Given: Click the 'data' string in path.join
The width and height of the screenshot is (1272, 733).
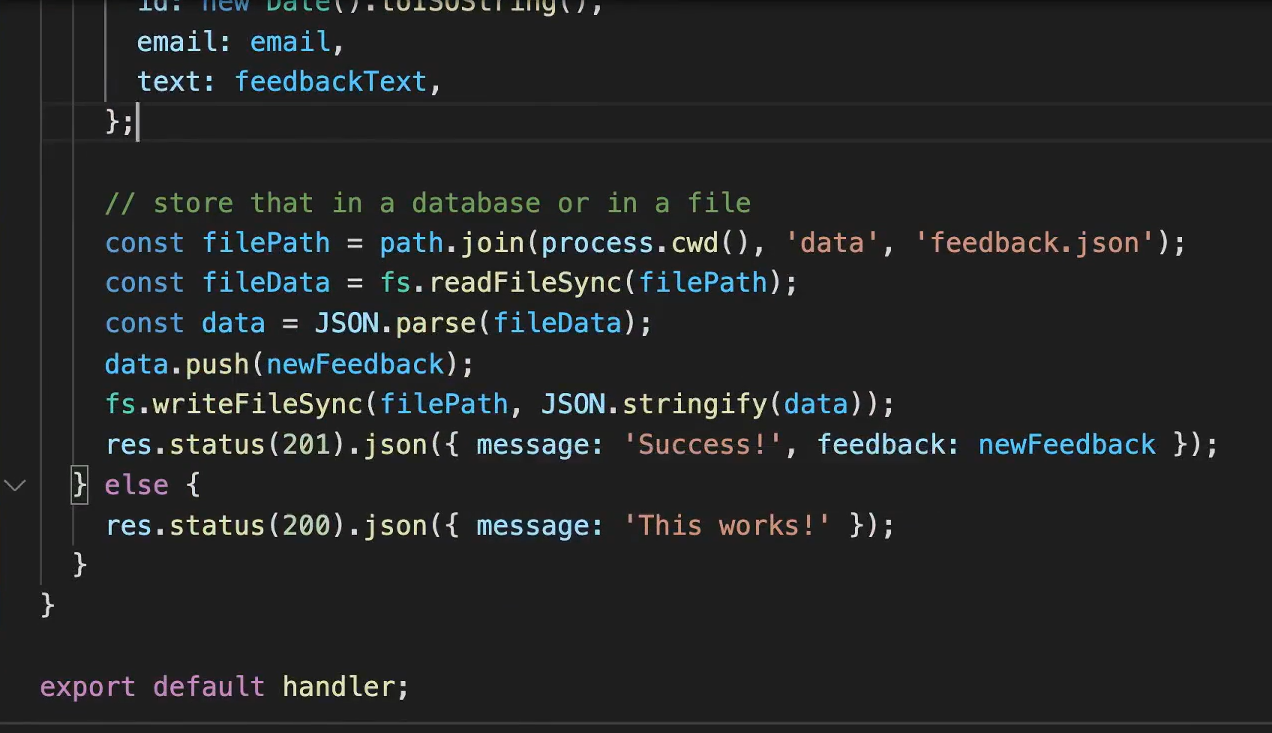Looking at the screenshot, I should point(832,243).
